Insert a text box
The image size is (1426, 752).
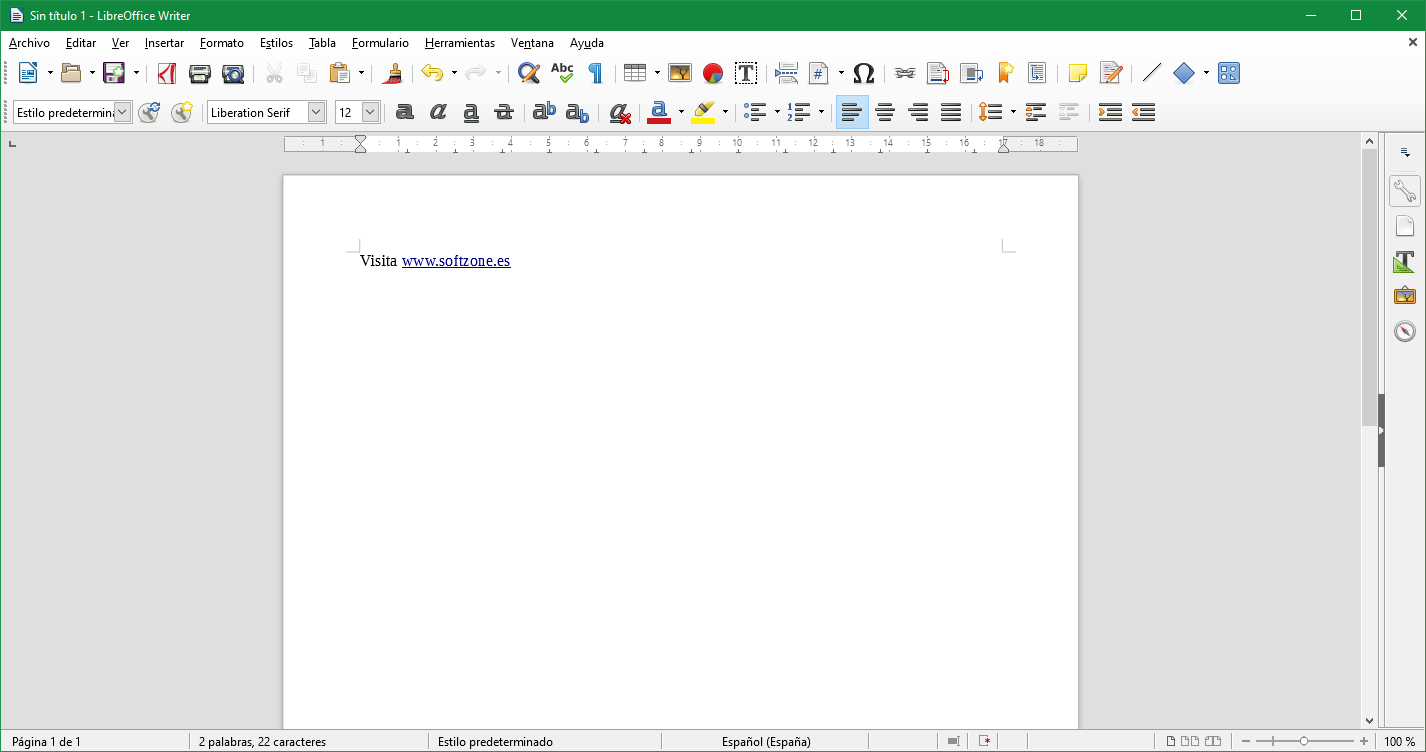coord(746,73)
